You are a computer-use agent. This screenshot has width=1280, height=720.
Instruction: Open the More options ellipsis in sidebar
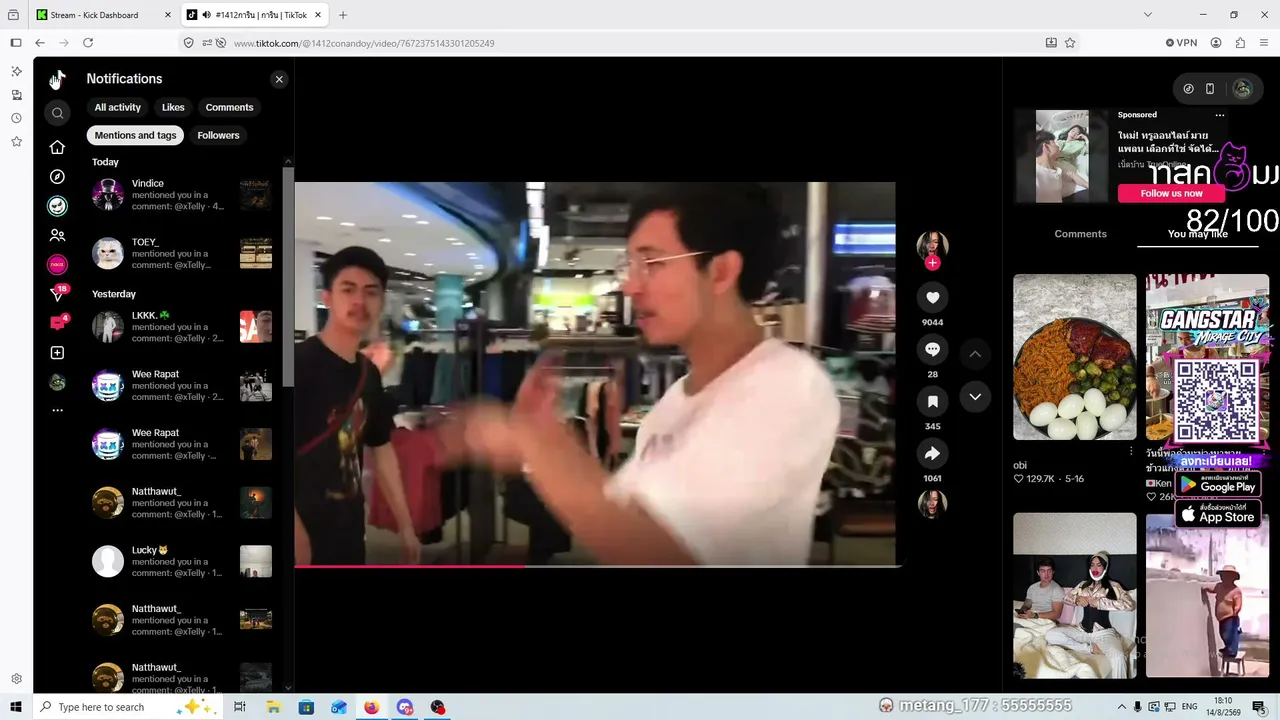tap(57, 411)
